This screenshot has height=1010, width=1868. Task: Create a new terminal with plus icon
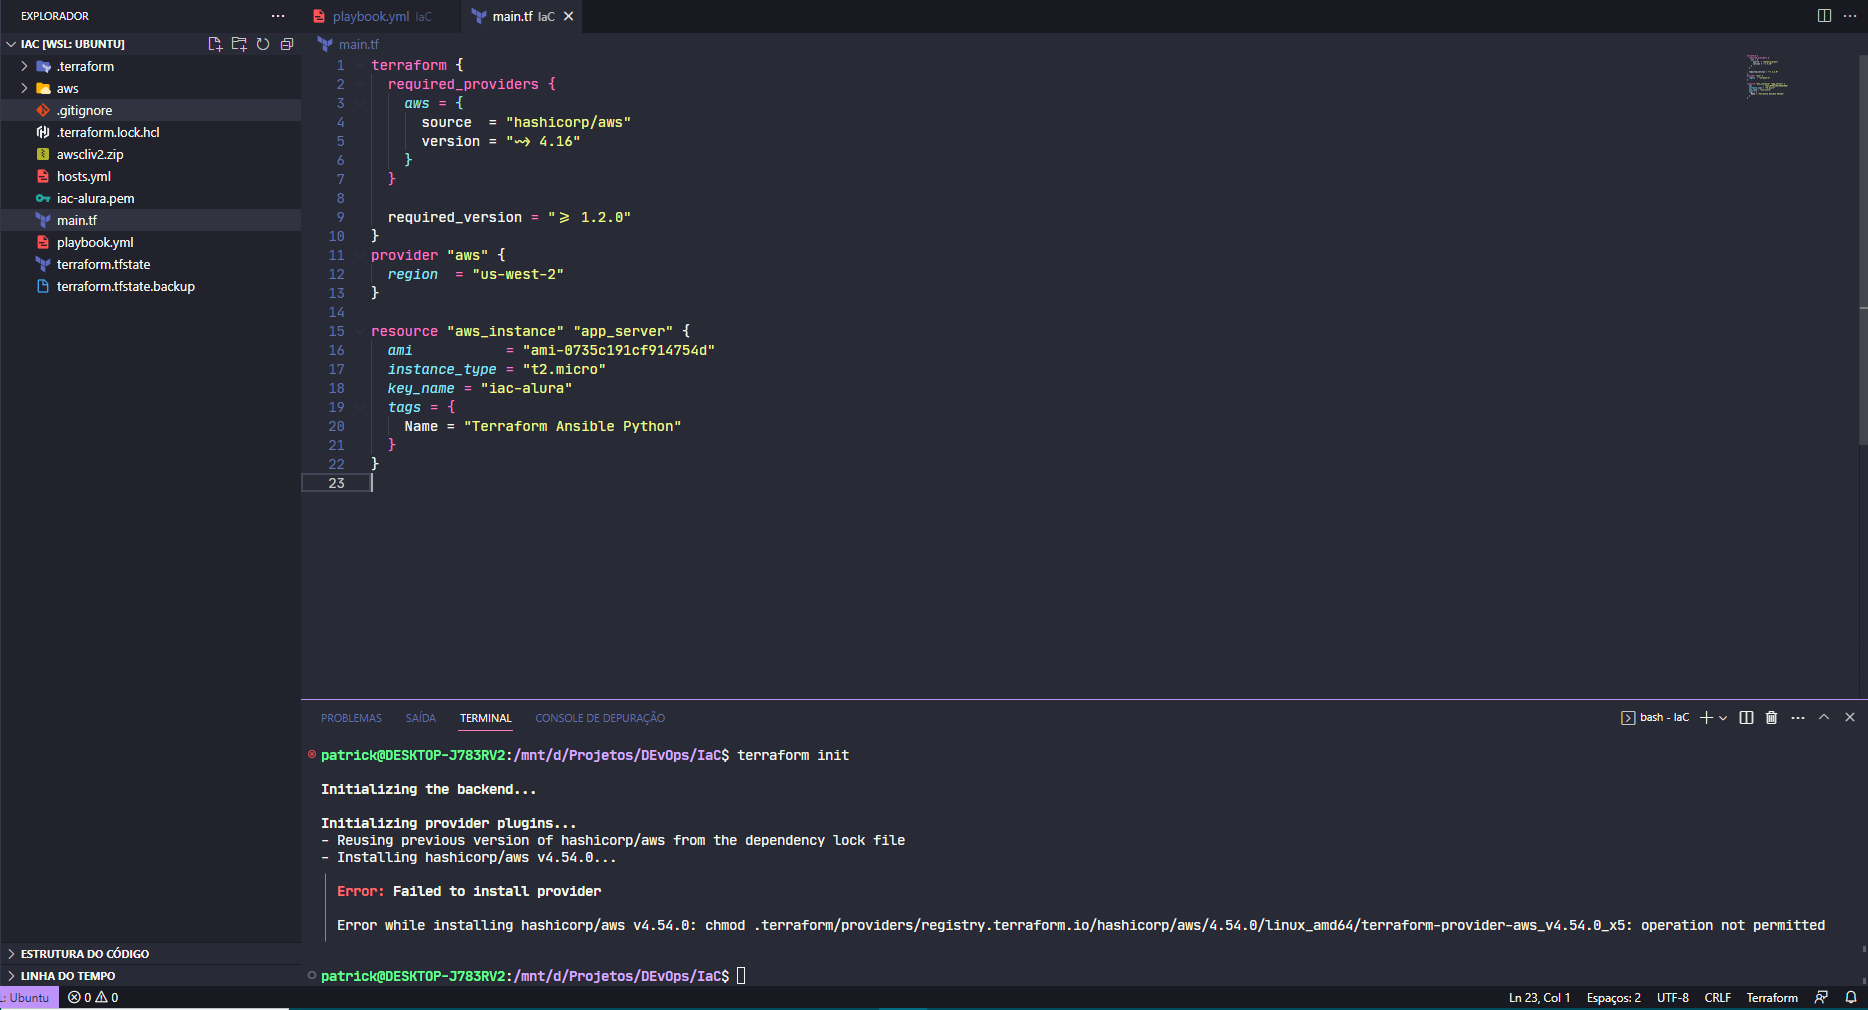click(x=1707, y=718)
